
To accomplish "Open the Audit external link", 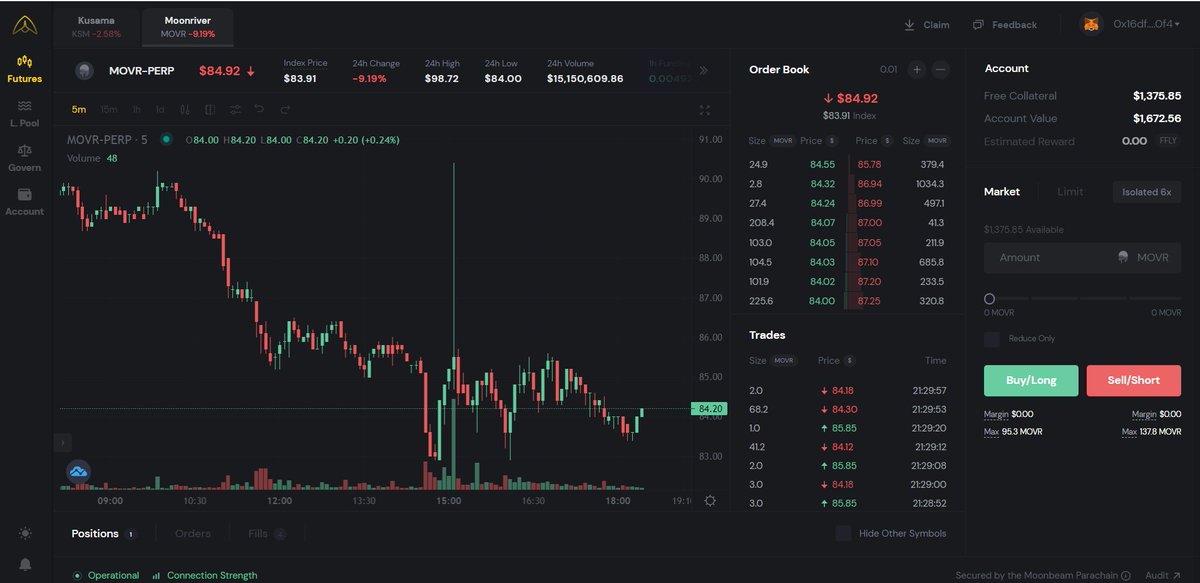I will pyautogui.click(x=1162, y=575).
